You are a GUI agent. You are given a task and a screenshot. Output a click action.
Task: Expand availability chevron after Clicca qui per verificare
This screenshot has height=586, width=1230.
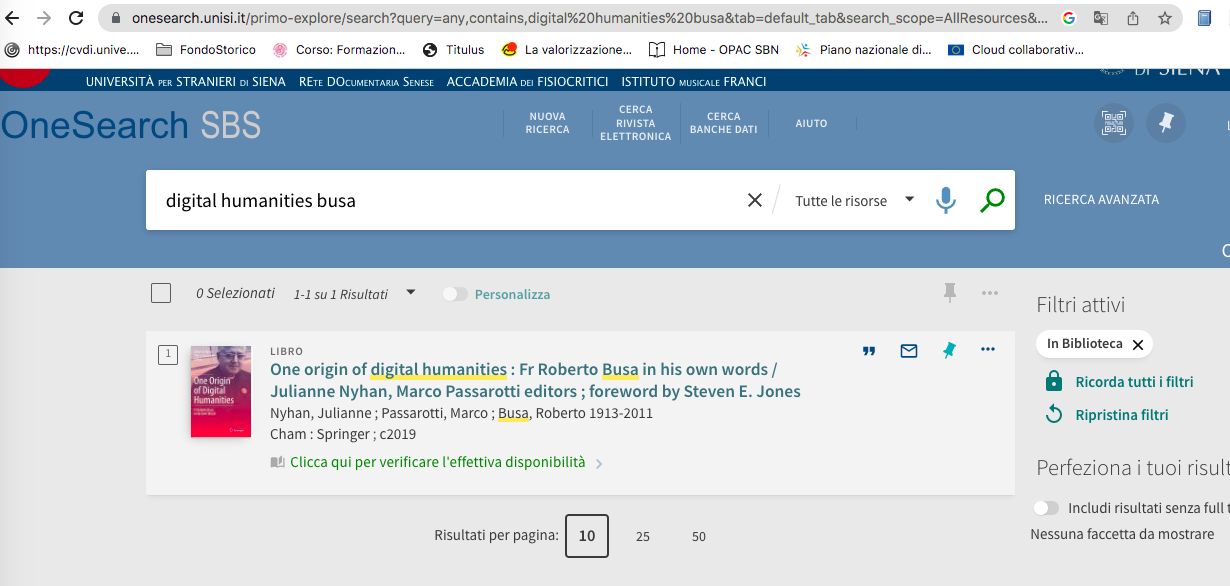tap(599, 463)
